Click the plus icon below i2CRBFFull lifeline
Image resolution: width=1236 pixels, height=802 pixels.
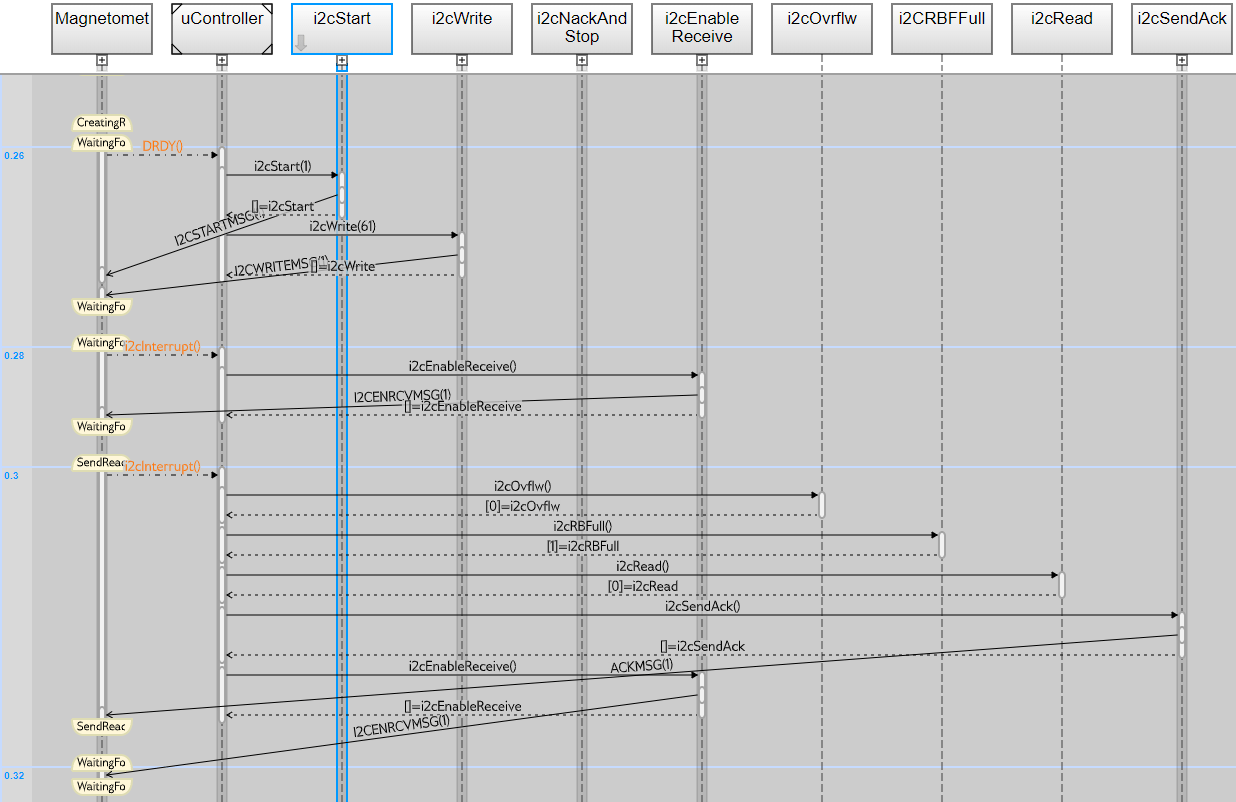[x=941, y=61]
